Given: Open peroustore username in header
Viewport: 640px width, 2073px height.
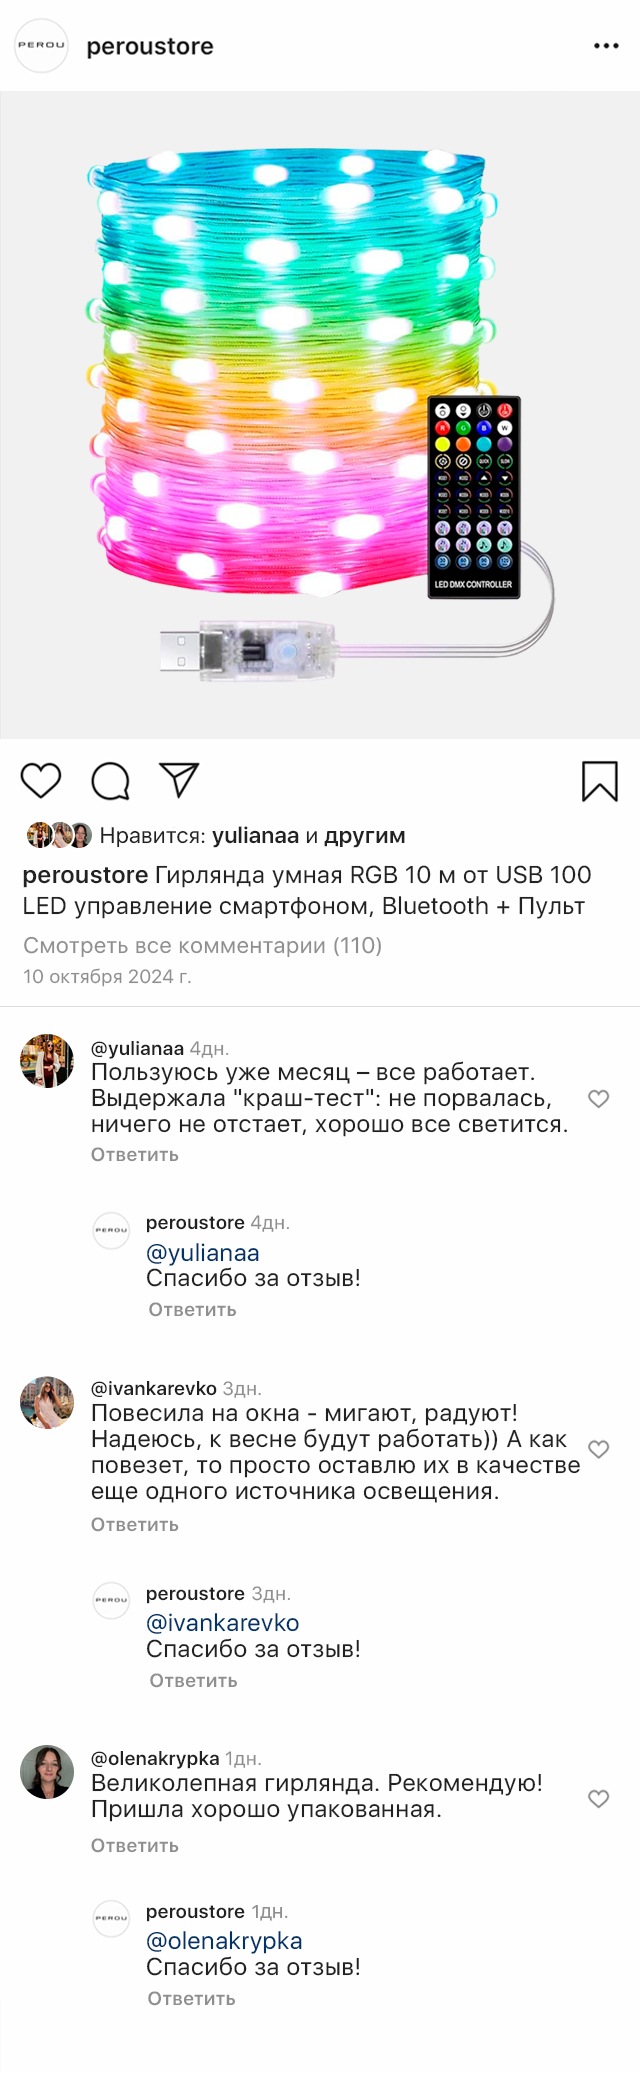Looking at the screenshot, I should (150, 47).
